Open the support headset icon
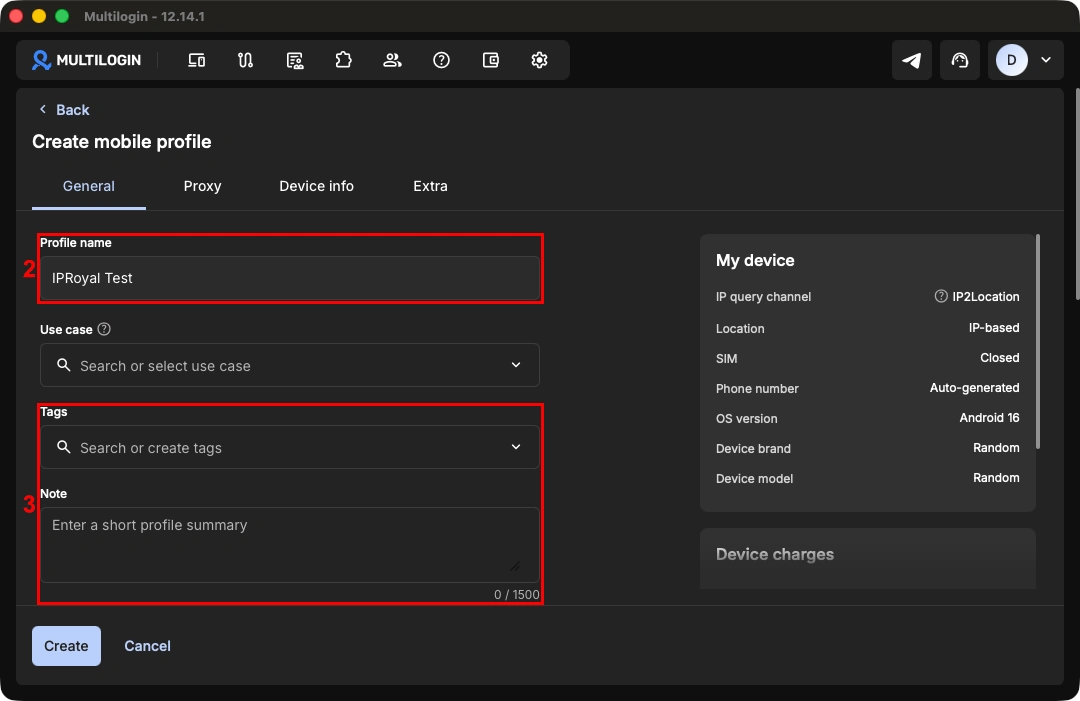This screenshot has width=1080, height=701. coord(959,60)
